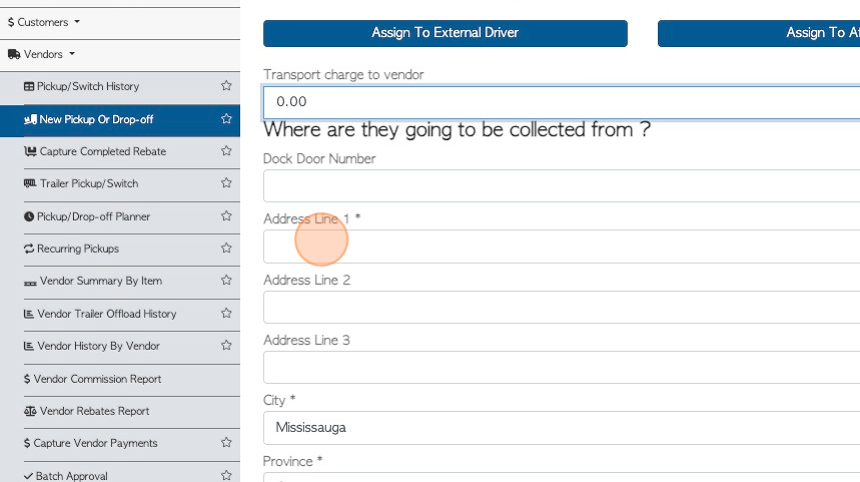This screenshot has width=860, height=482.
Task: Favorite Pickup/Switch History with its star
Action: [226, 86]
